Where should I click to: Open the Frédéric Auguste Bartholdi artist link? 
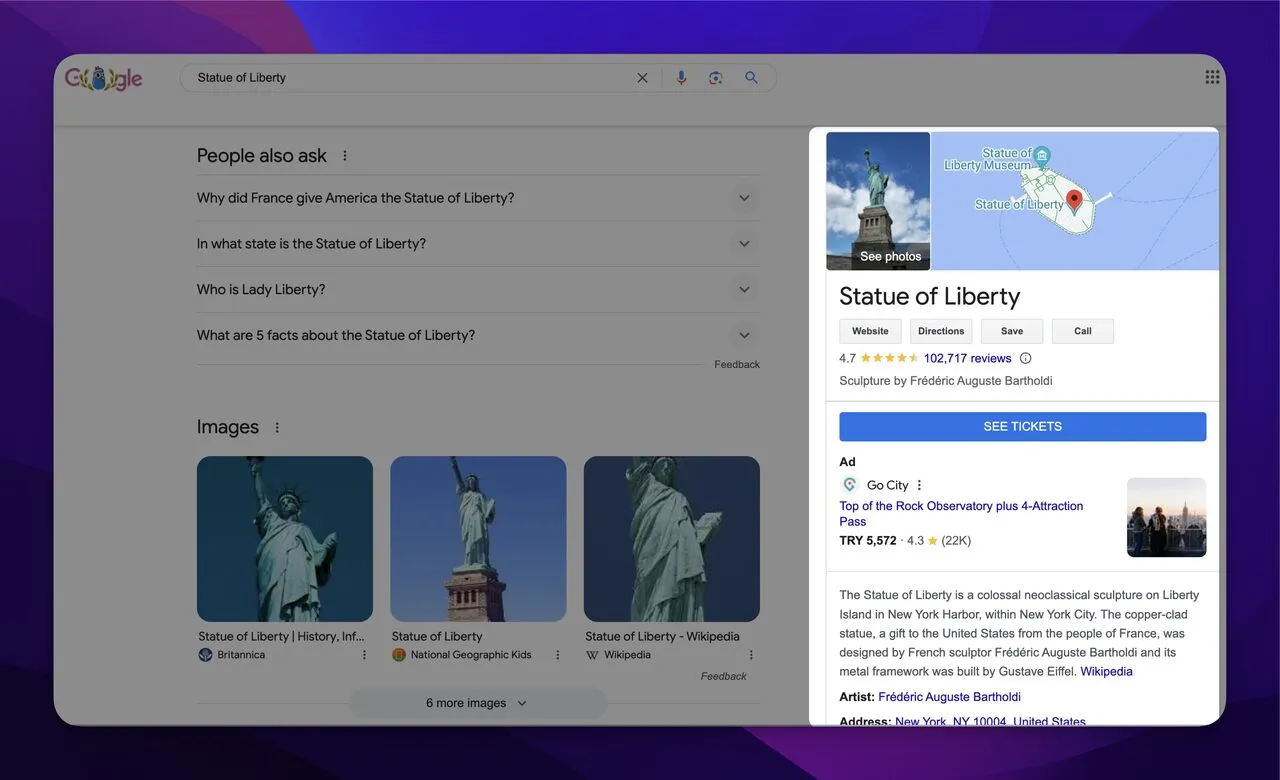tap(949, 697)
